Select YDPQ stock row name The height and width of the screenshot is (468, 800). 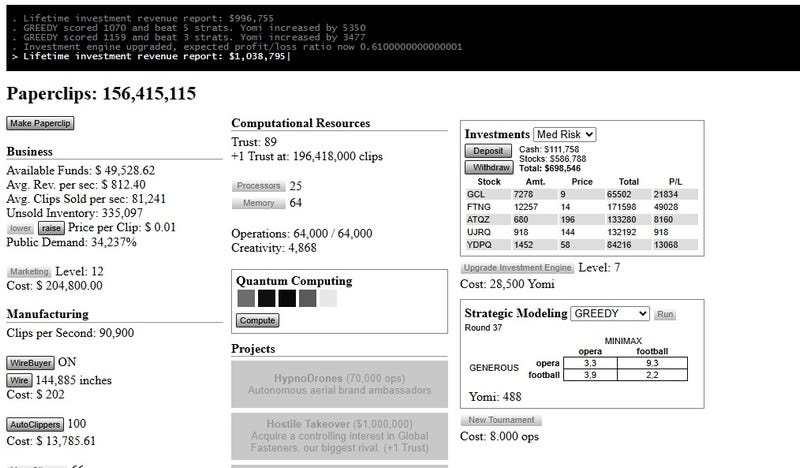[x=479, y=245]
